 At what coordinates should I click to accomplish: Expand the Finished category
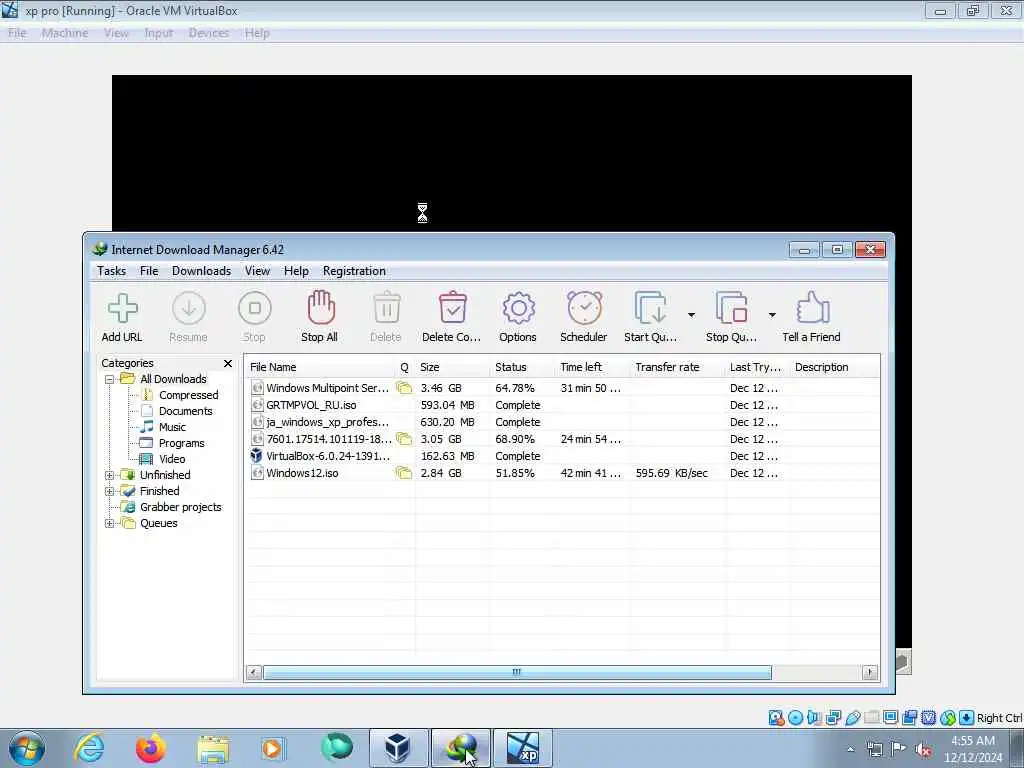point(110,491)
